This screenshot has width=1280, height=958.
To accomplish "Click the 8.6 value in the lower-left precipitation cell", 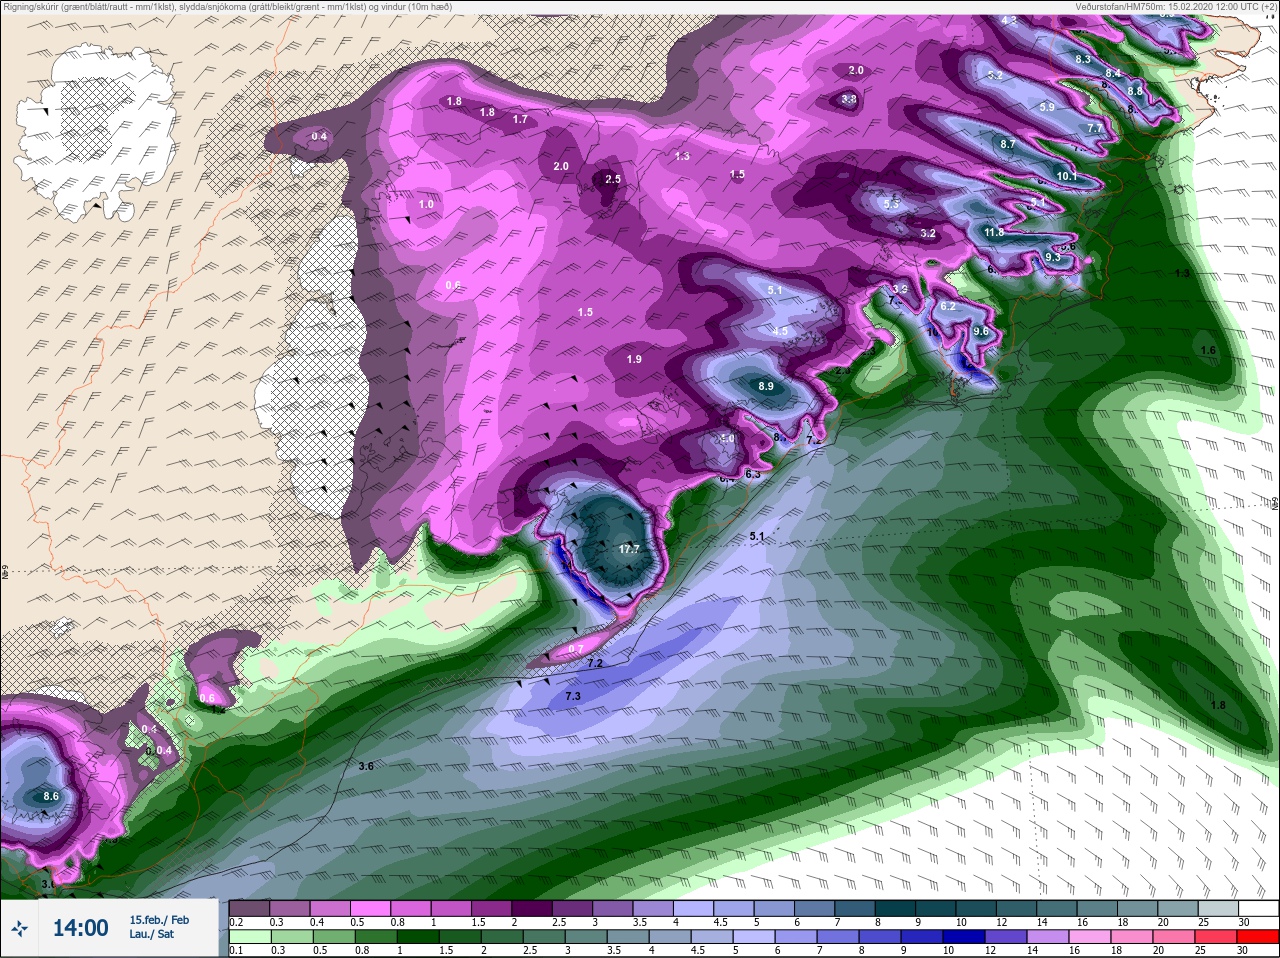I will (51, 796).
